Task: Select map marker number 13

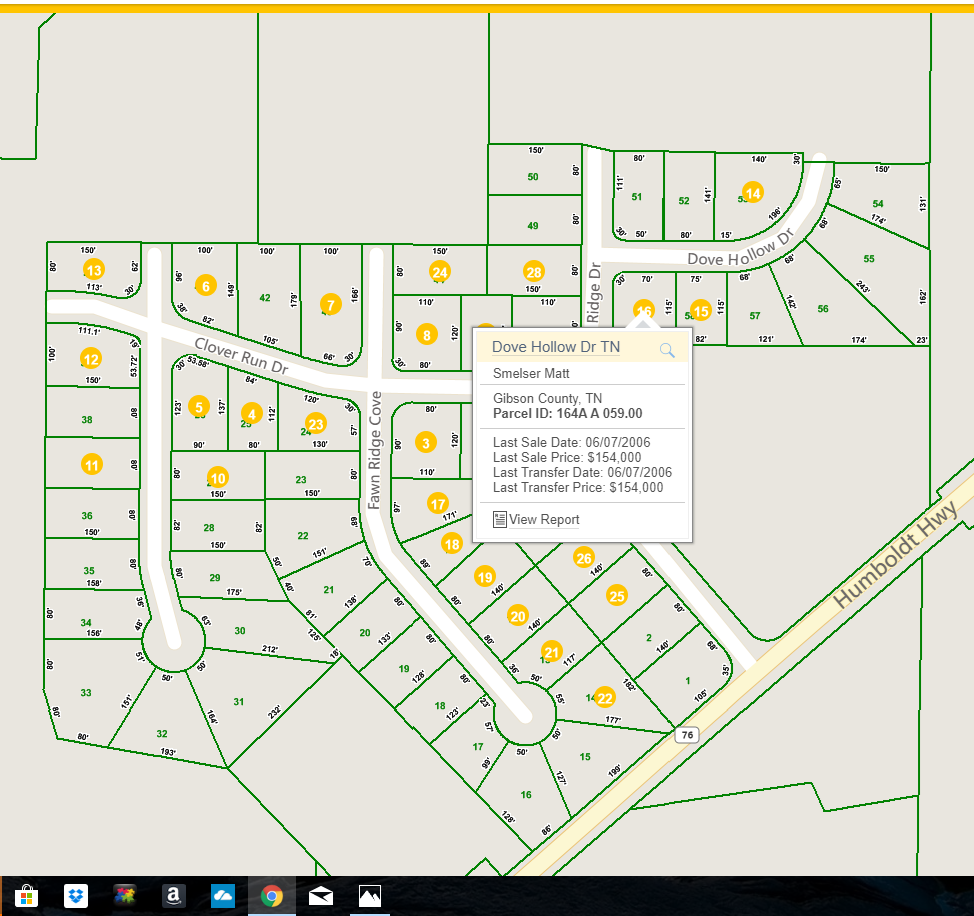Action: coord(93,270)
